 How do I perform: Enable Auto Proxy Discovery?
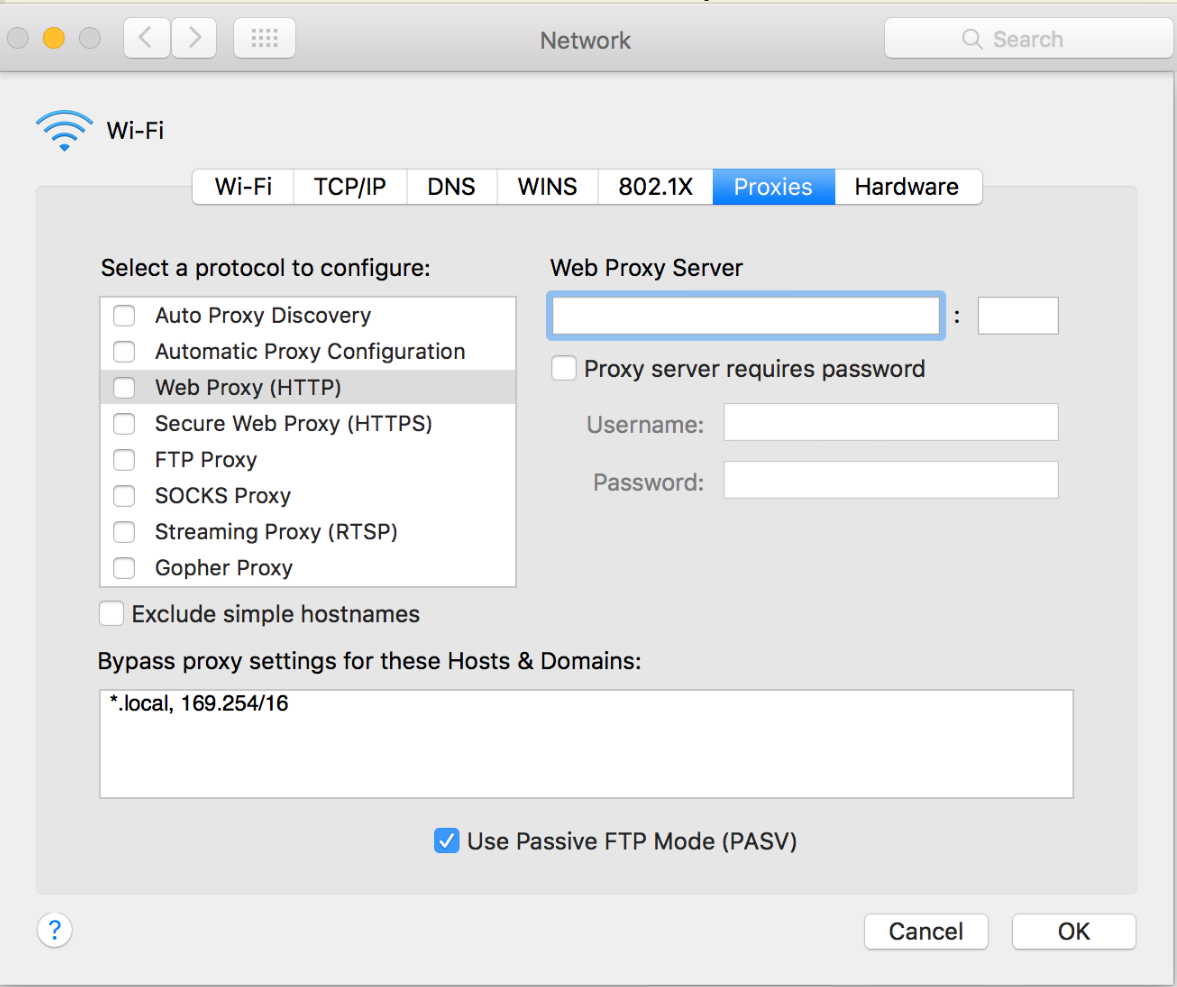[x=124, y=315]
